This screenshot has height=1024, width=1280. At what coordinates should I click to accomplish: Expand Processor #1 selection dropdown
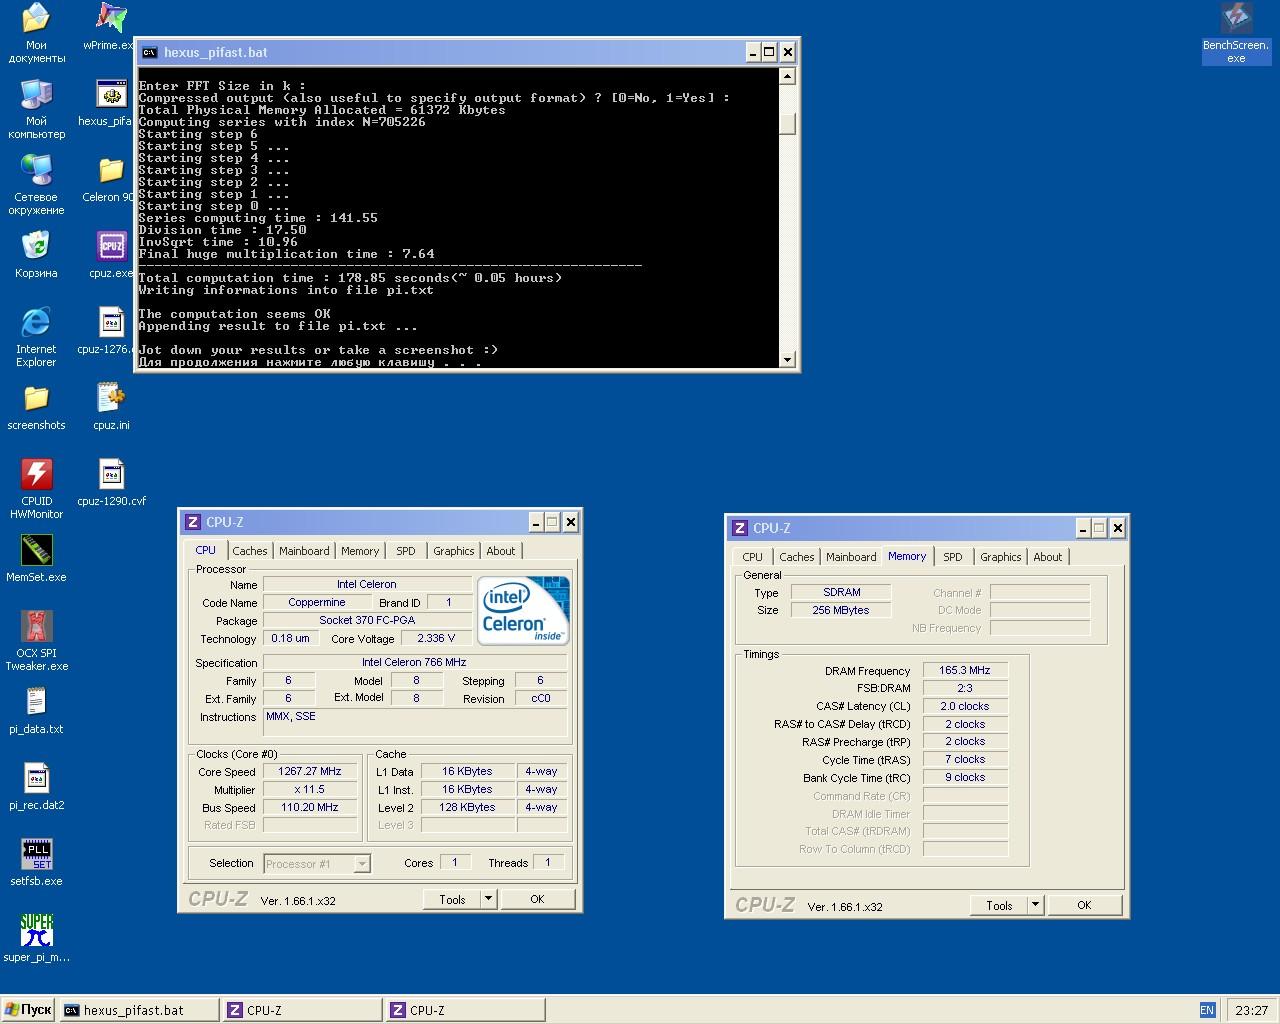(x=362, y=864)
